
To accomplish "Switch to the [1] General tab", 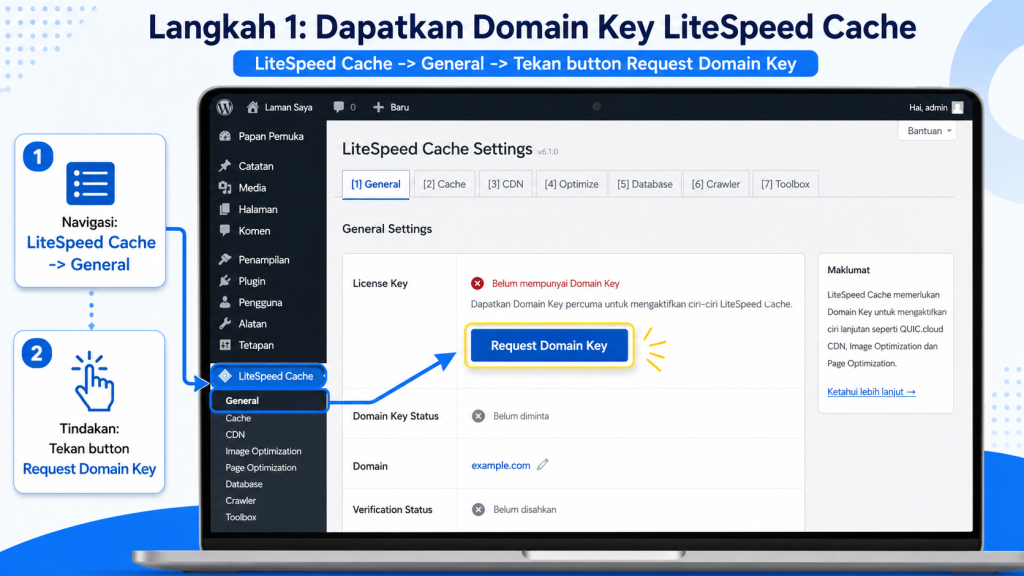I will pos(376,184).
